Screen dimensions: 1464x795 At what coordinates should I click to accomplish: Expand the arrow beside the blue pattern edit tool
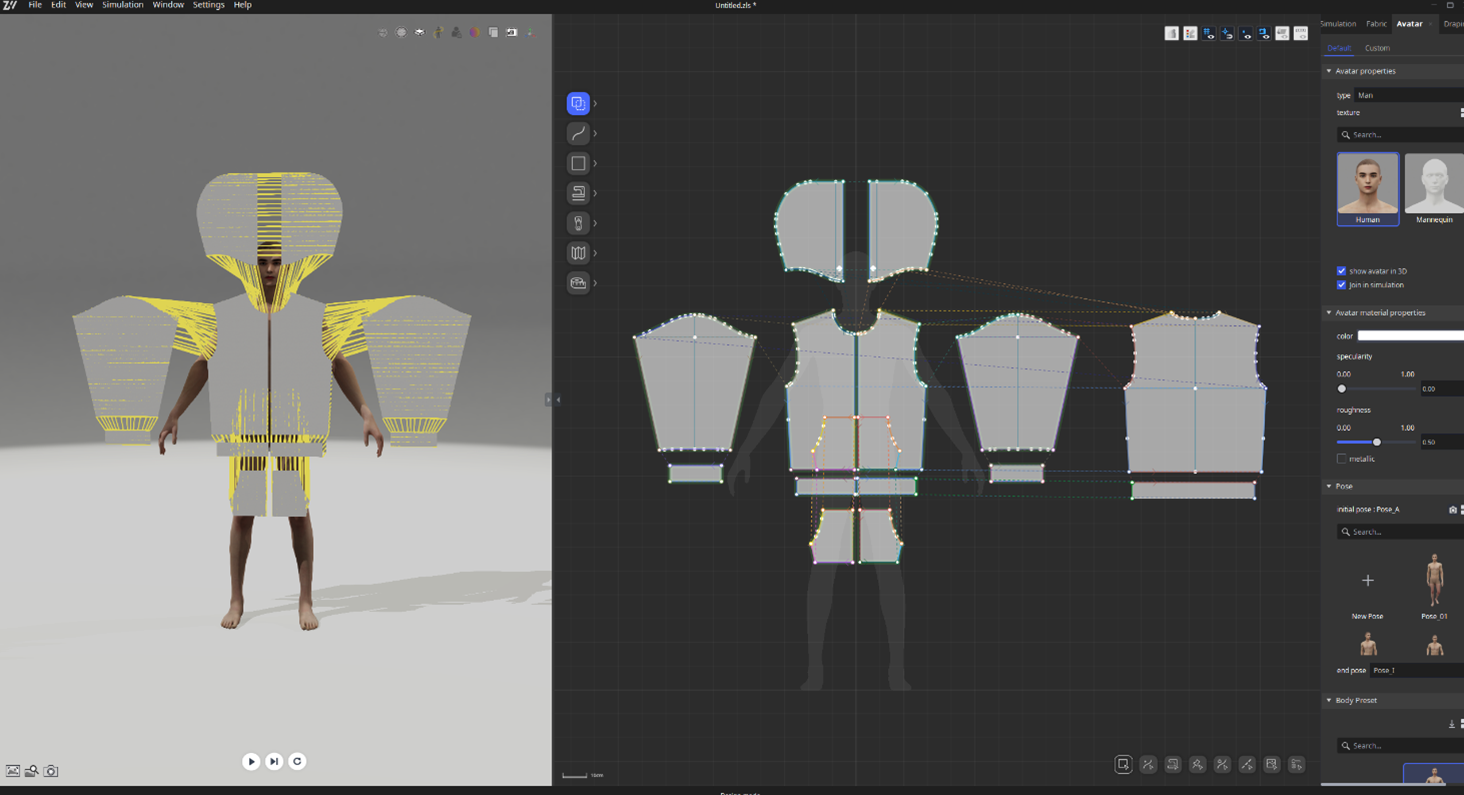coord(595,103)
